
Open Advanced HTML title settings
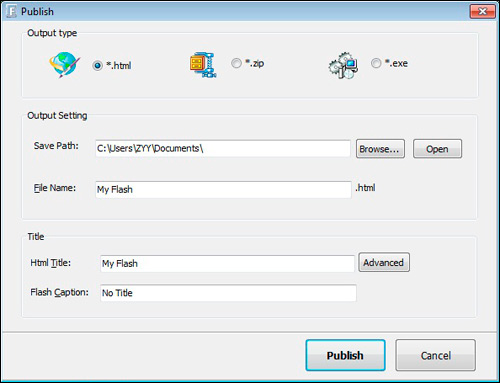tap(384, 262)
